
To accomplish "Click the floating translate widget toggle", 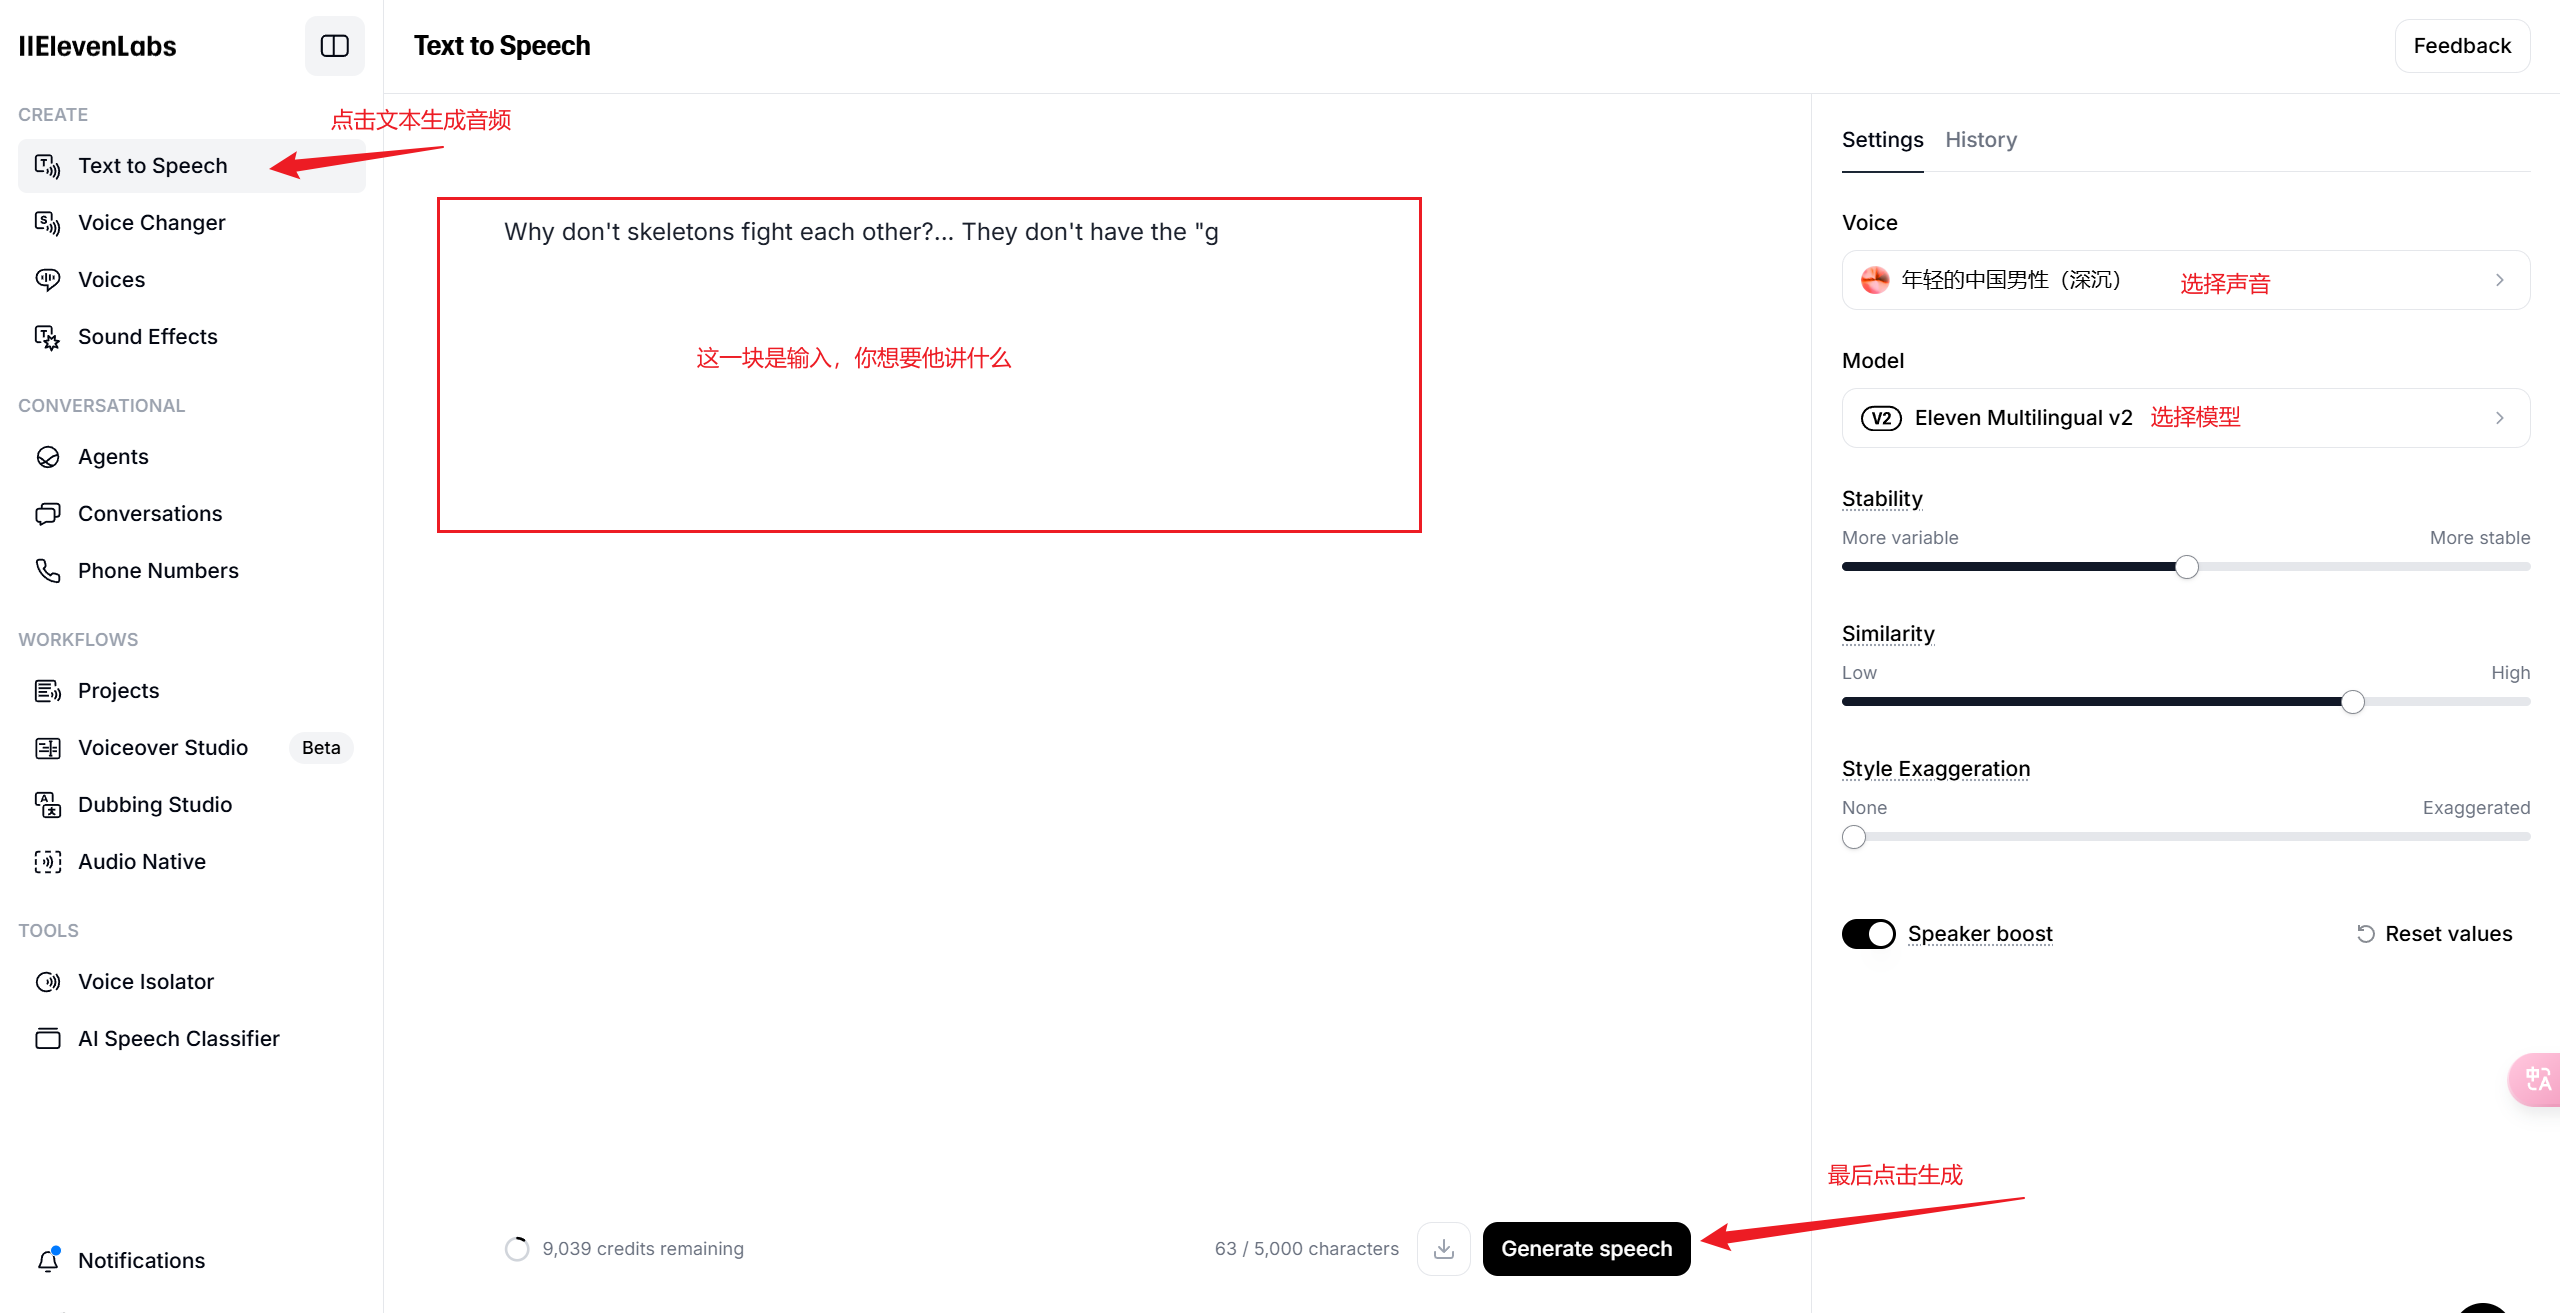I will (2537, 1080).
